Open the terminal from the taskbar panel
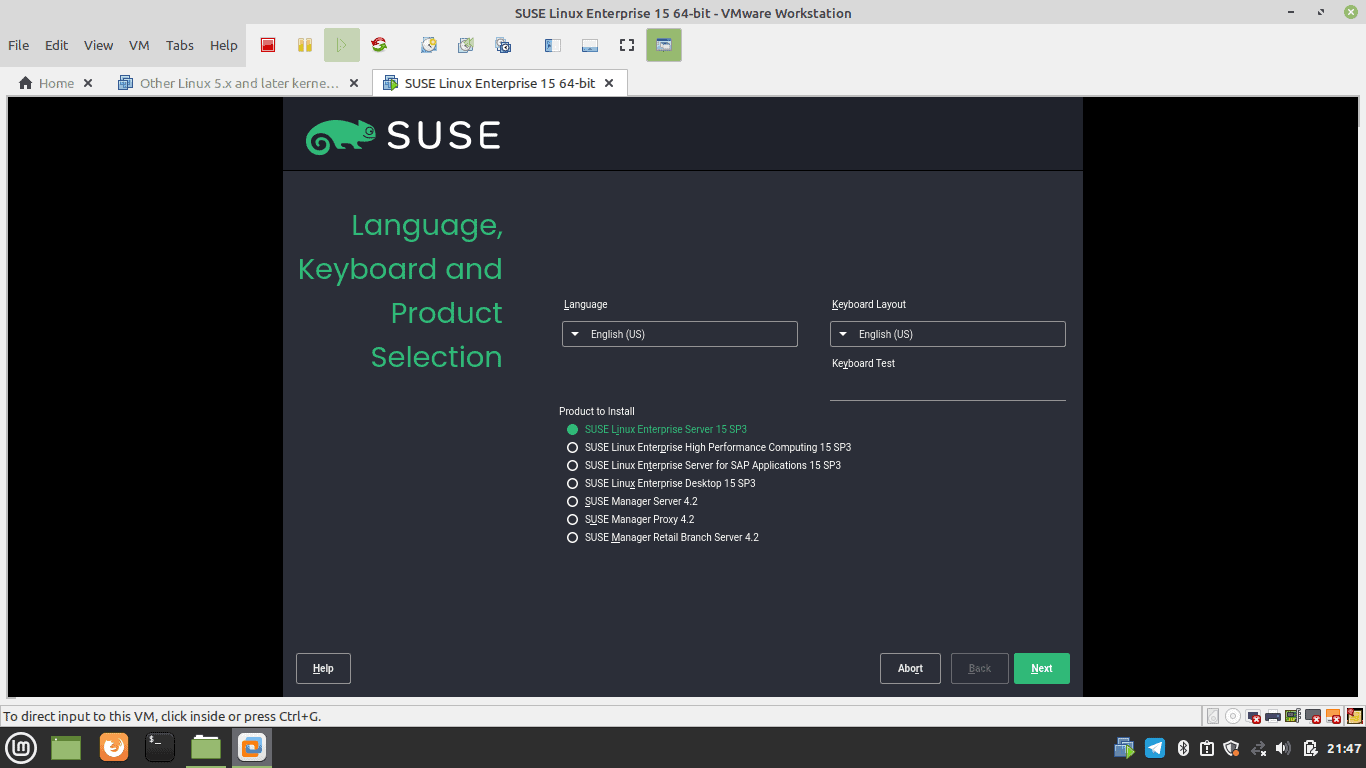 pos(160,747)
